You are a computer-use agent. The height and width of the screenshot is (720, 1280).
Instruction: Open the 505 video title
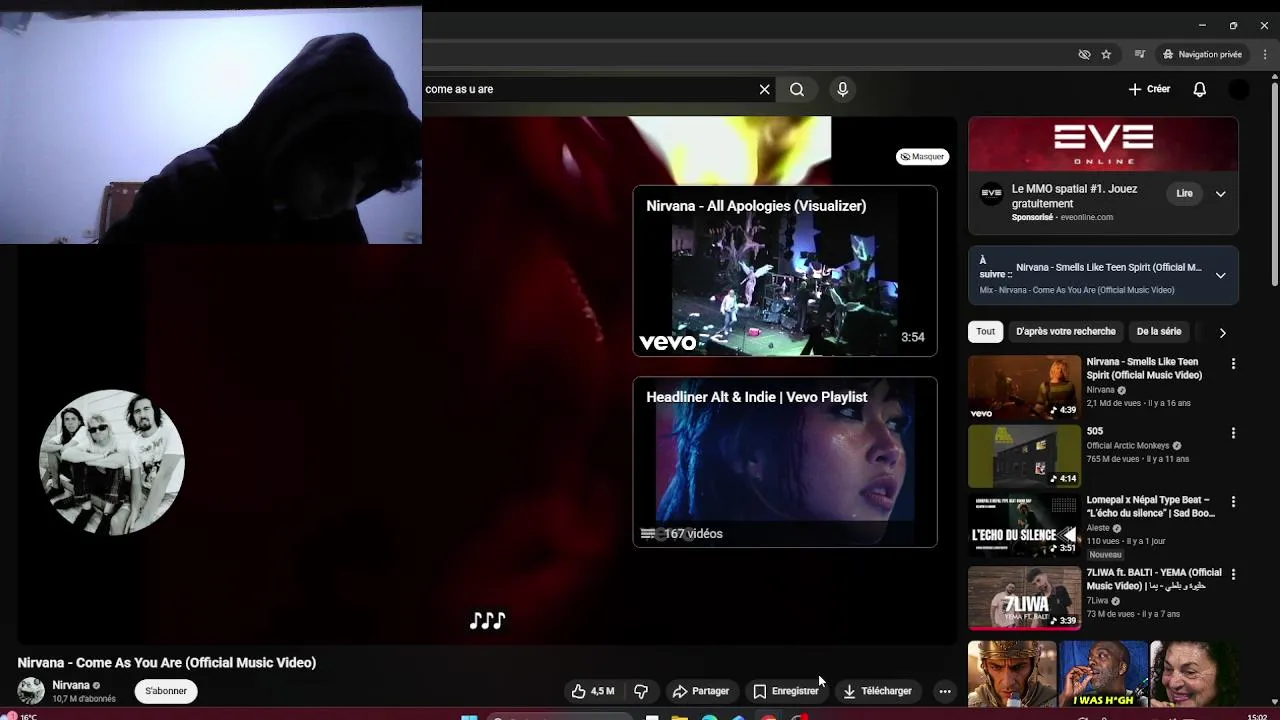click(x=1095, y=431)
